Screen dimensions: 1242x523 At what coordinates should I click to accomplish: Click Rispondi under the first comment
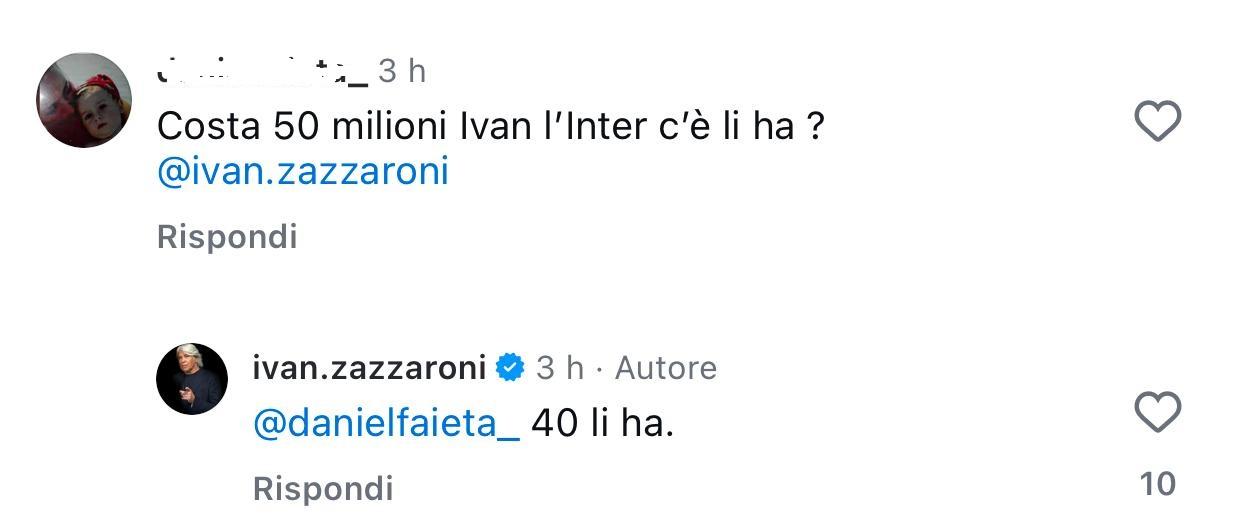(x=227, y=237)
